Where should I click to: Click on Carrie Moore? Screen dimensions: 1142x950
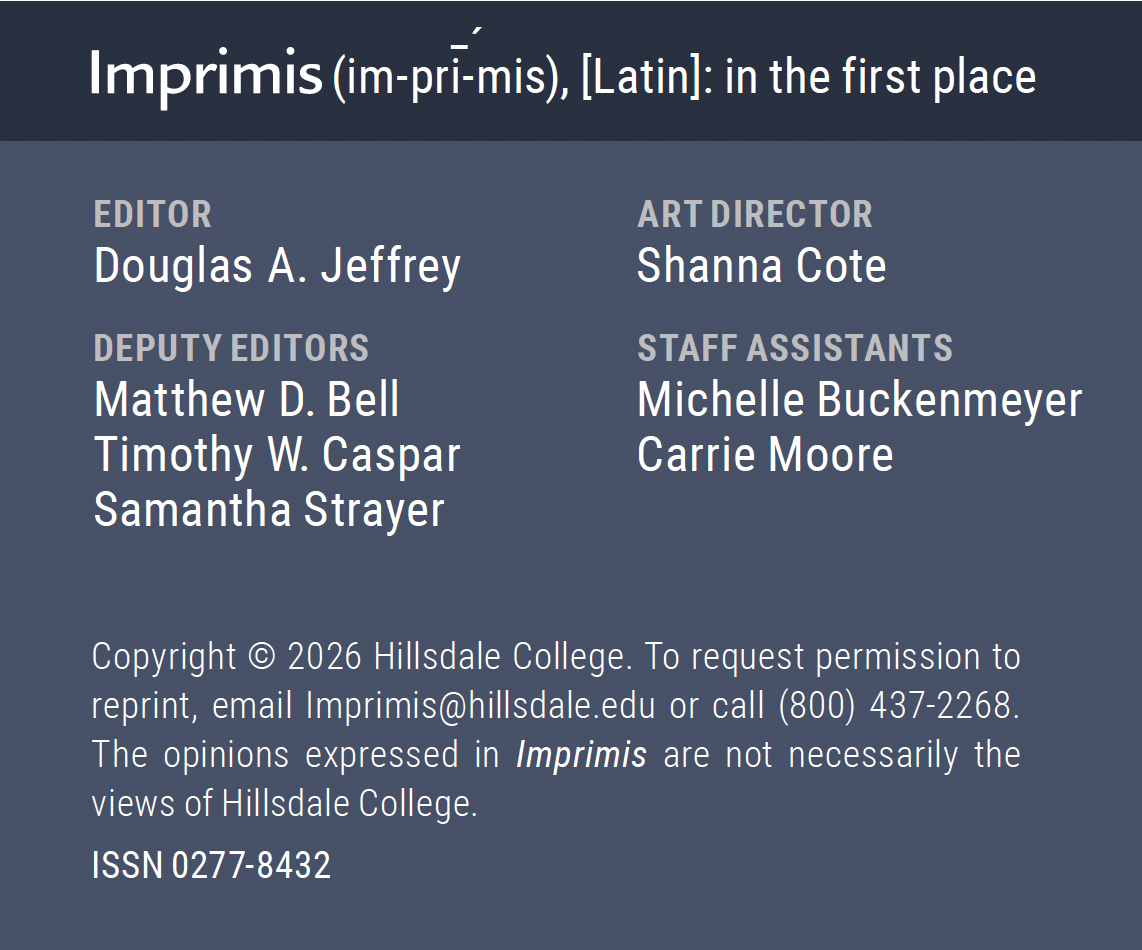765,455
